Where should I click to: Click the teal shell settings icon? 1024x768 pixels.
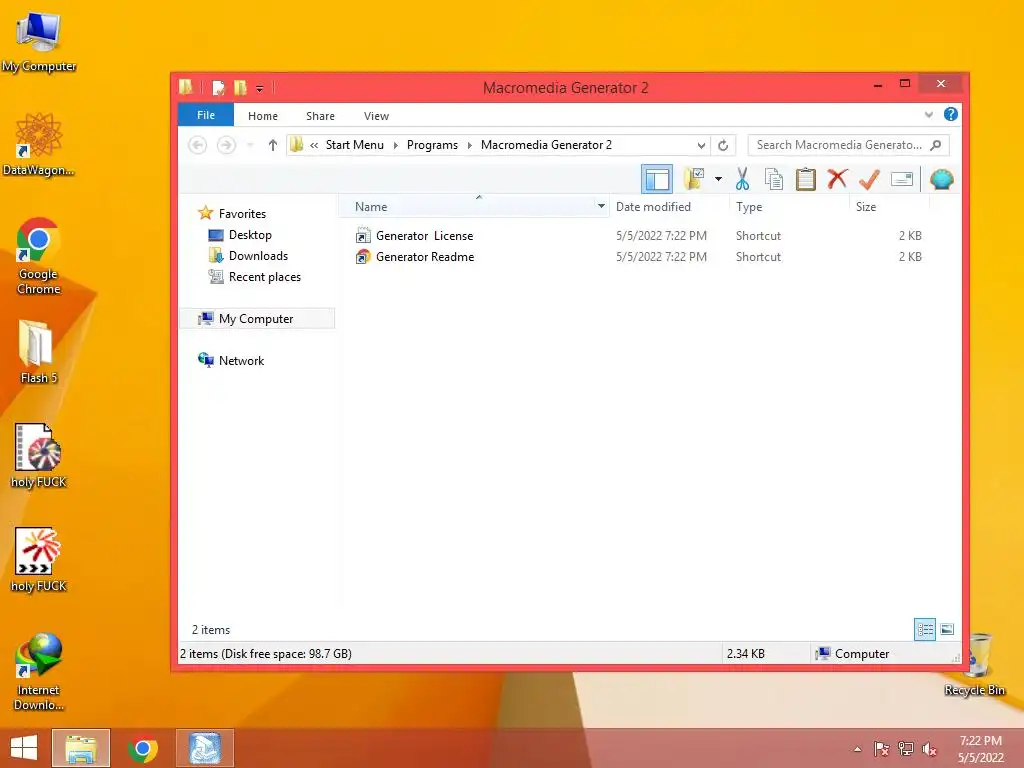[942, 179]
